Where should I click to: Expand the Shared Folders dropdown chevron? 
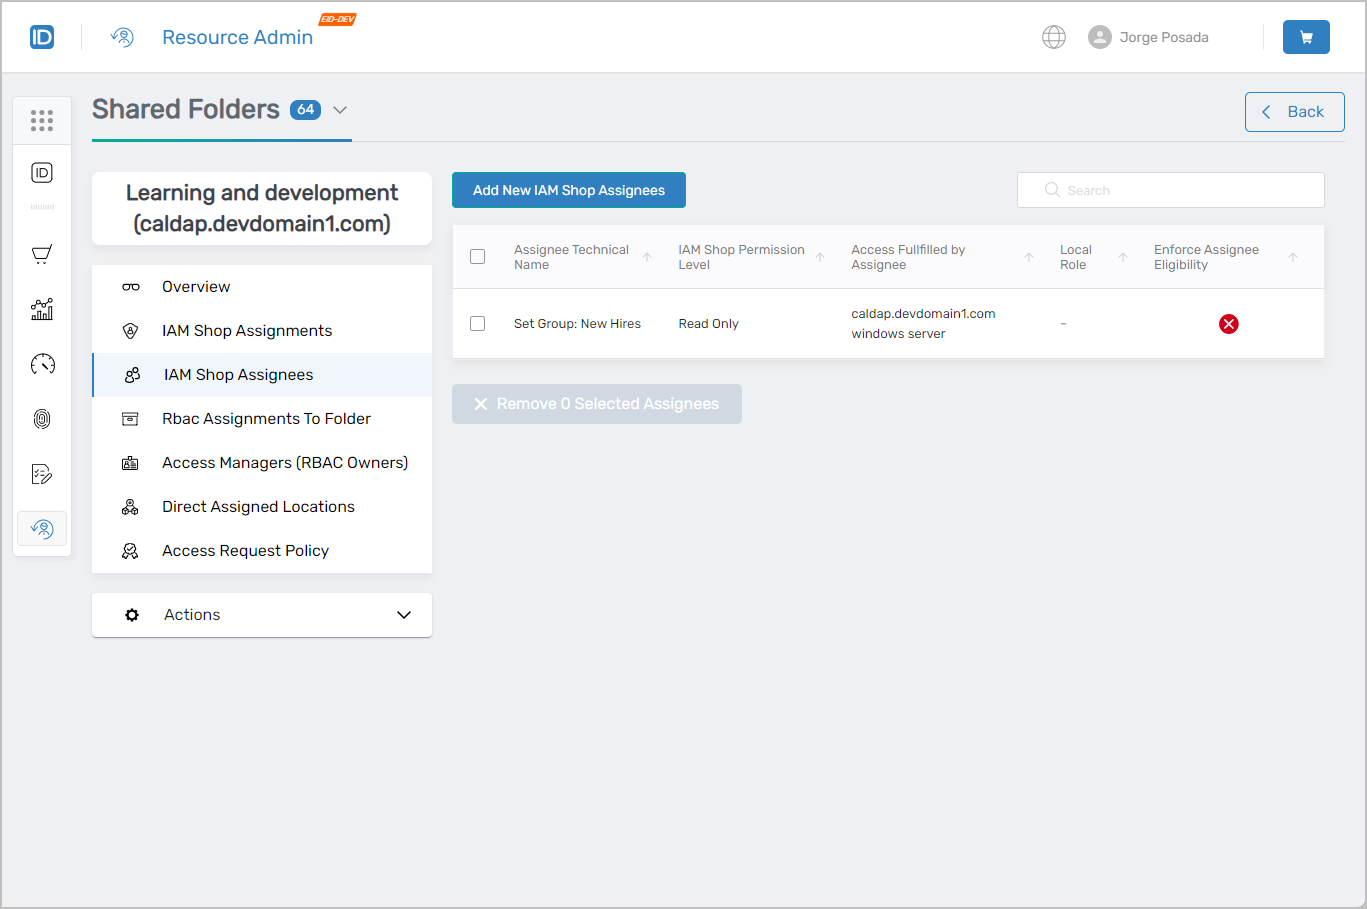coord(340,110)
